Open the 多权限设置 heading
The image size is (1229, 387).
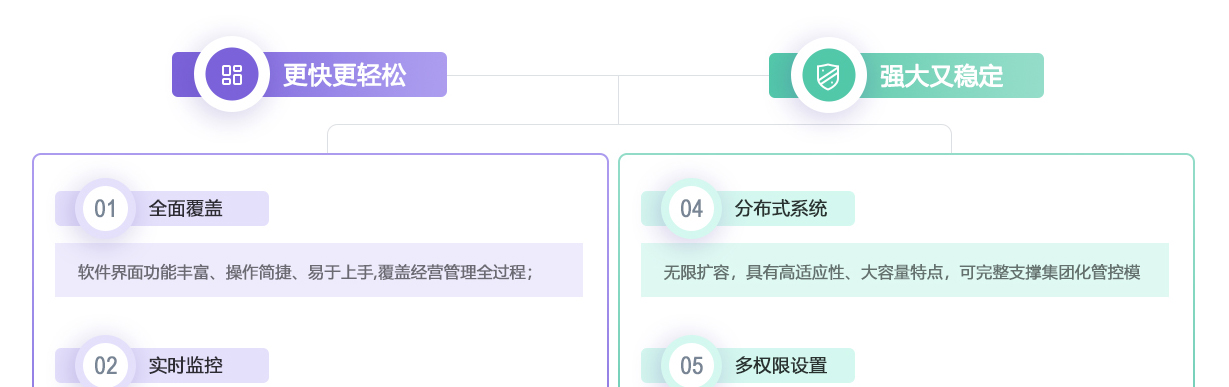coord(781,365)
